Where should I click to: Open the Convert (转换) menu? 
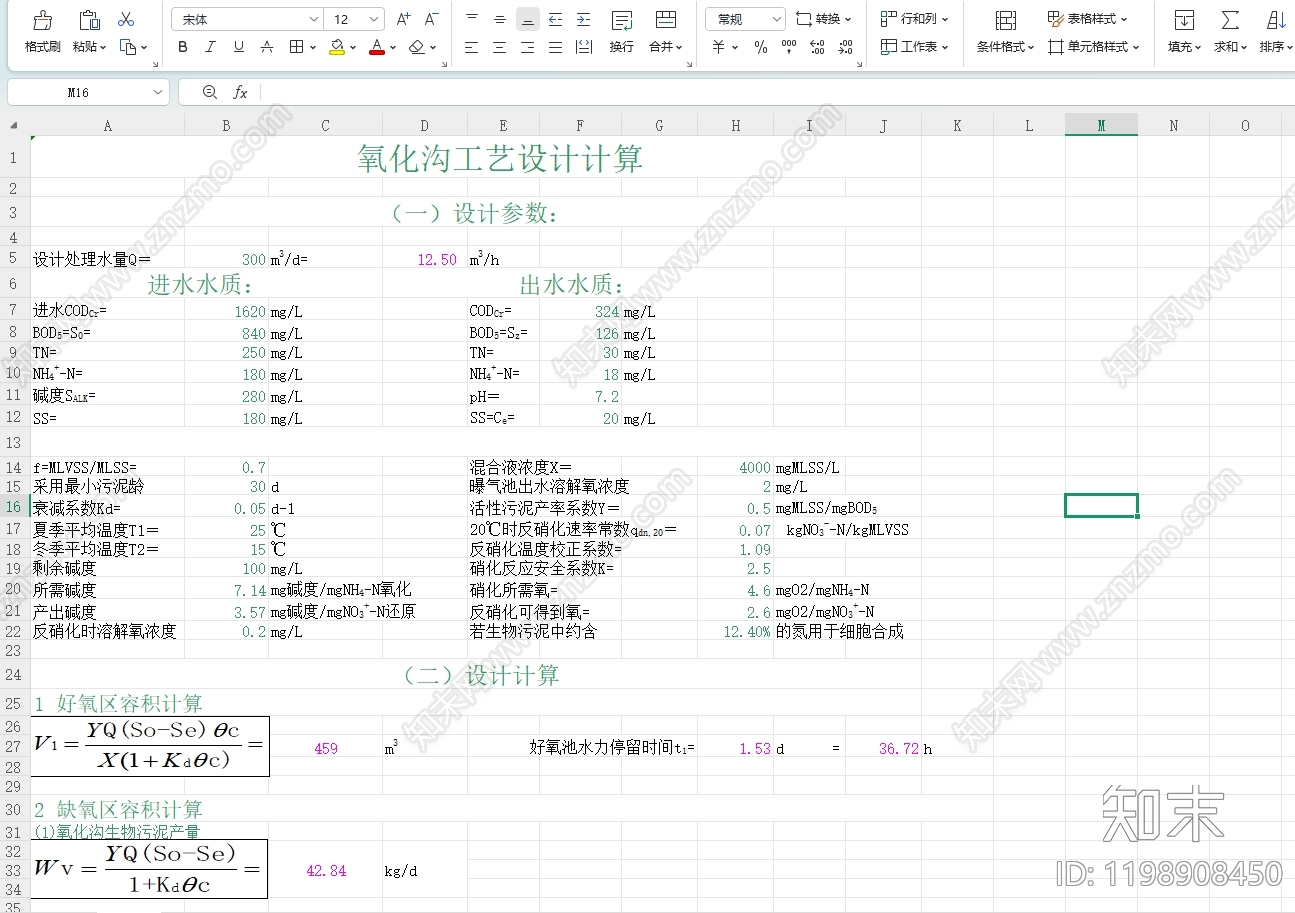(x=824, y=19)
